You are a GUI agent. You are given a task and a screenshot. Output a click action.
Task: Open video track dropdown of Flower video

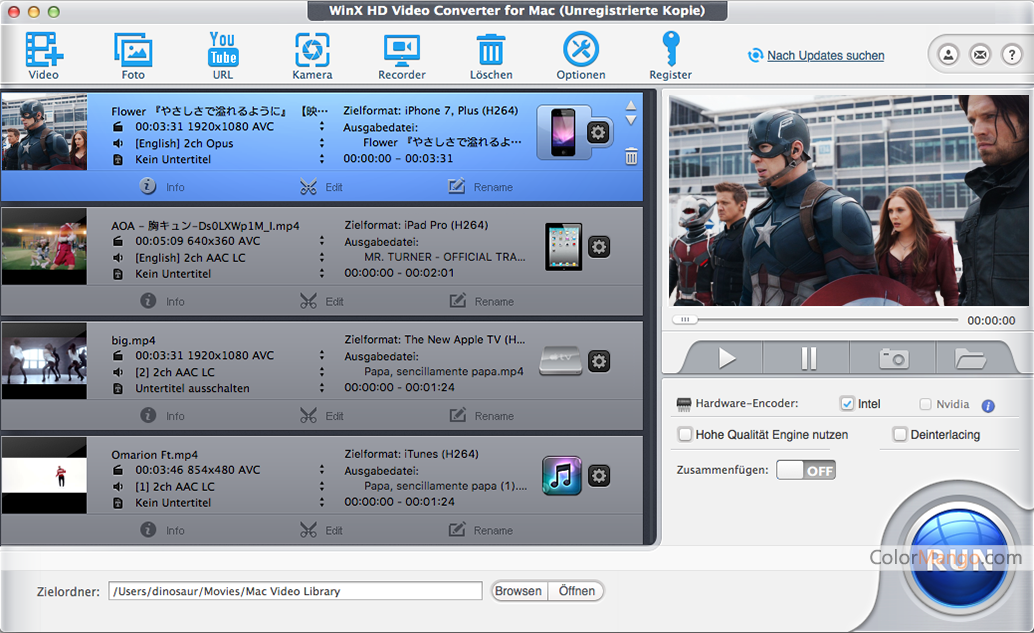[x=322, y=127]
